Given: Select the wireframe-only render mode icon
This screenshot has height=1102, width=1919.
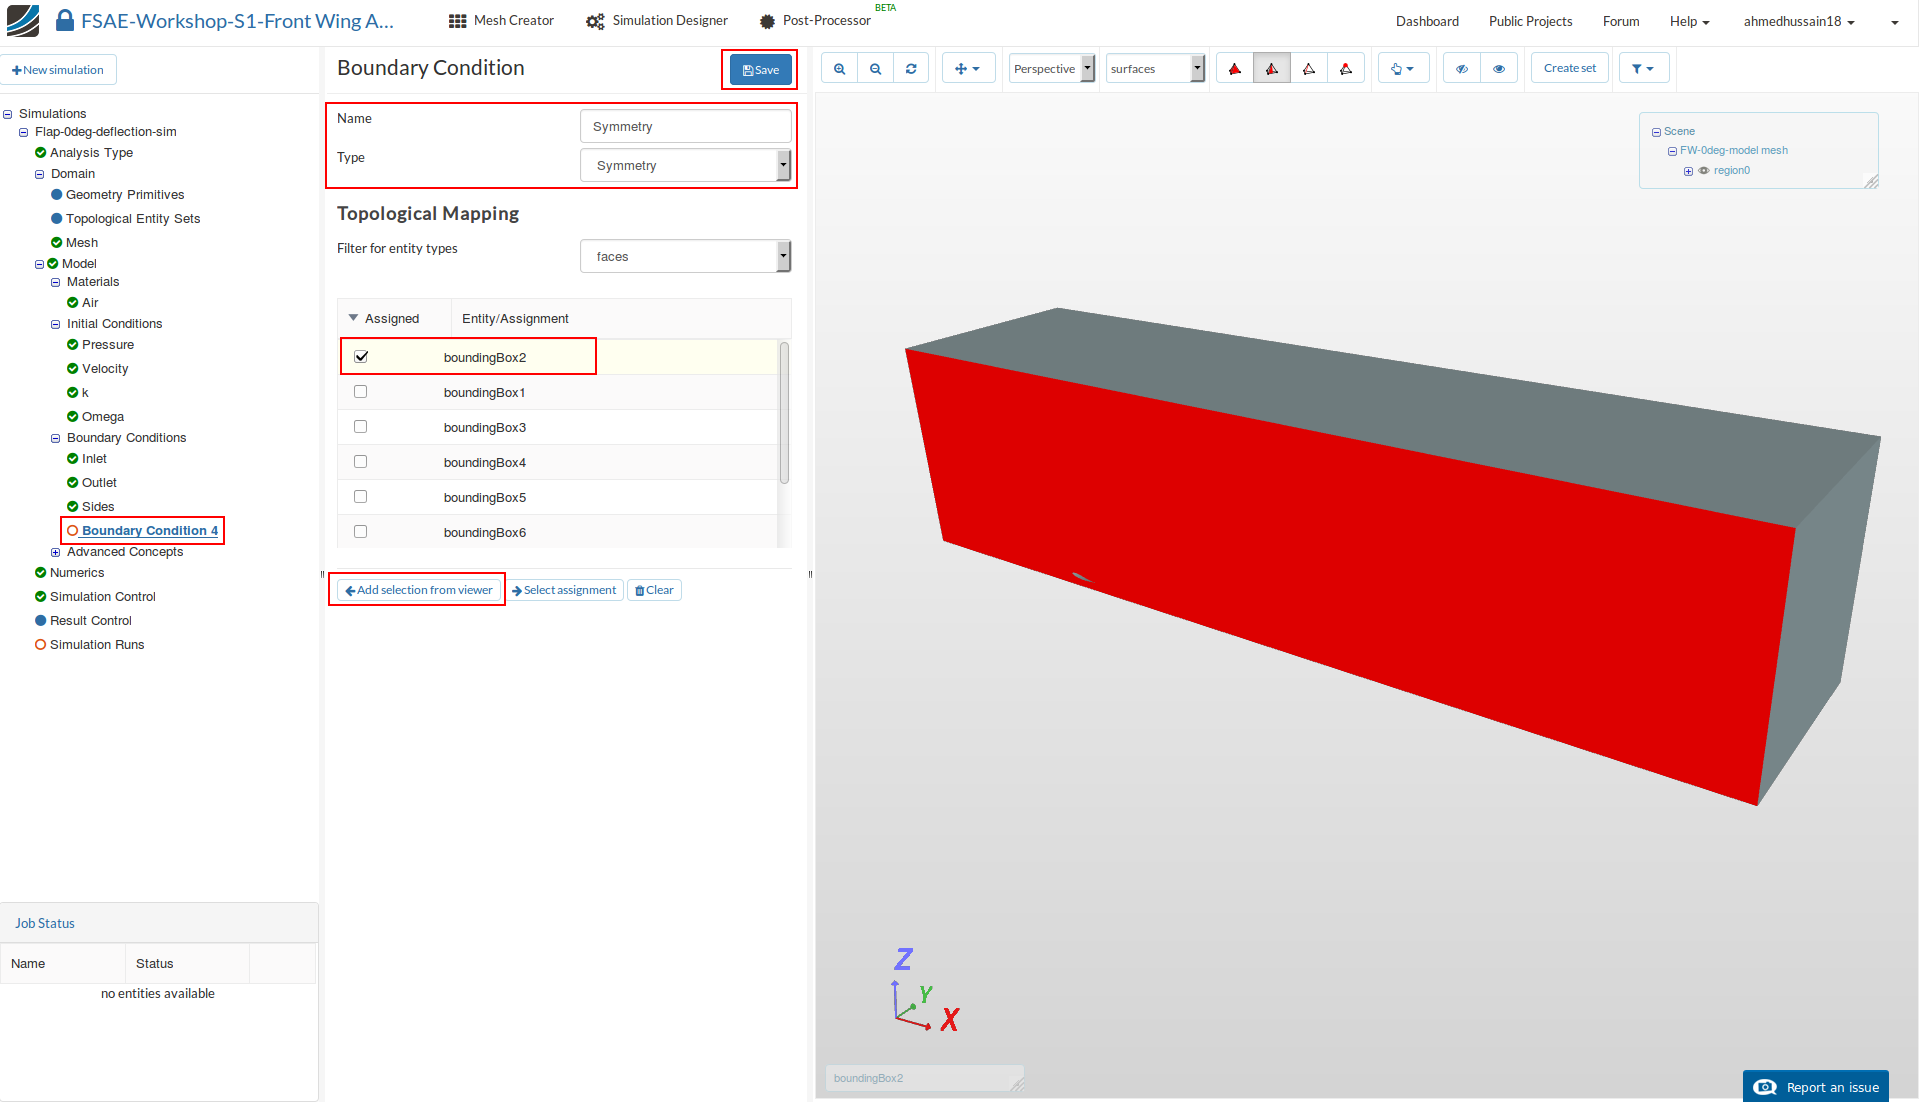Looking at the screenshot, I should [x=1308, y=69].
